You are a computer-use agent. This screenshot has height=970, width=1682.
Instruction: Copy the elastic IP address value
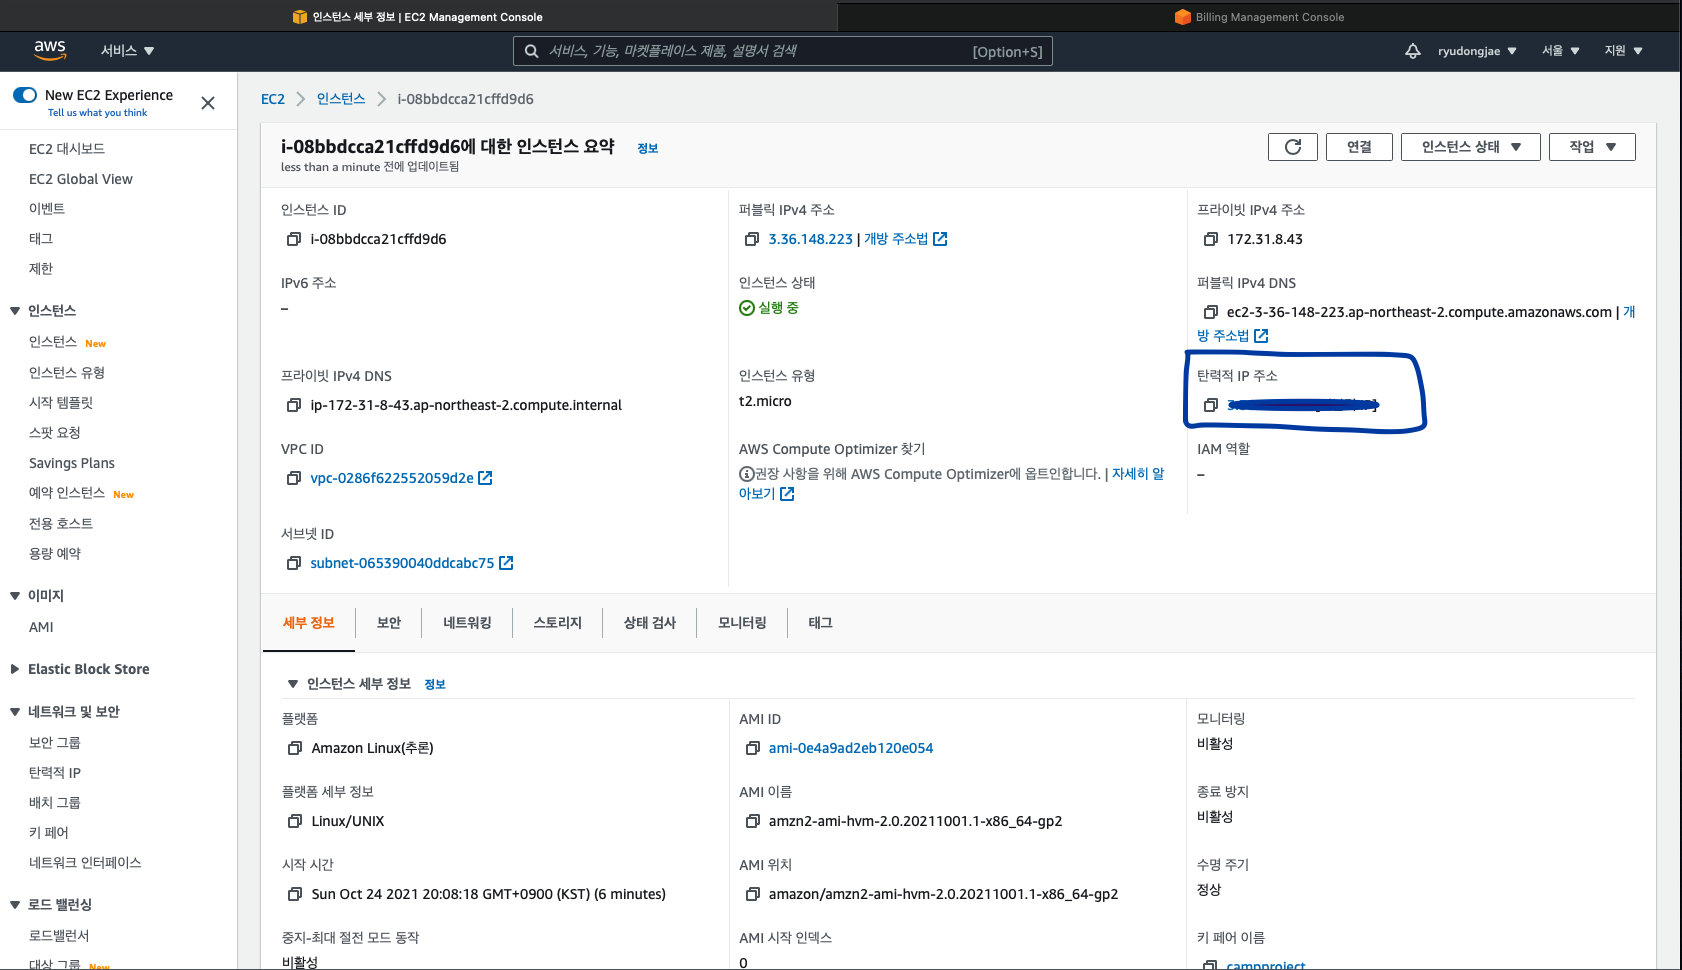point(1211,405)
